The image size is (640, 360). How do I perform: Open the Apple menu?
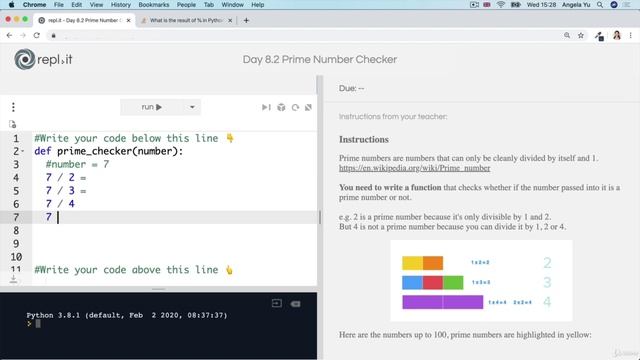tap(11, 4)
